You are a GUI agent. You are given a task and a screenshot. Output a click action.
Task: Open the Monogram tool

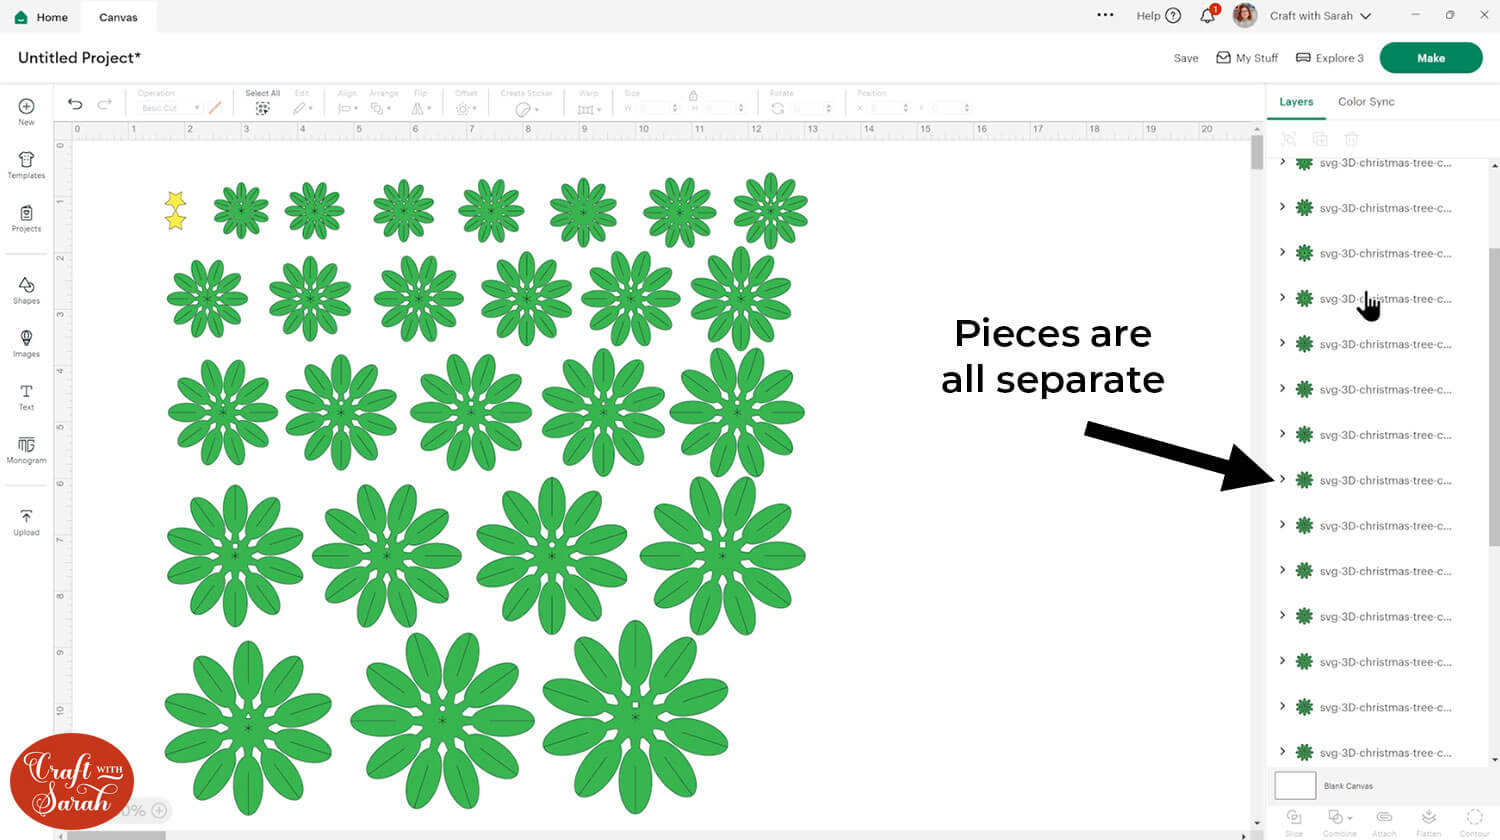[26, 449]
